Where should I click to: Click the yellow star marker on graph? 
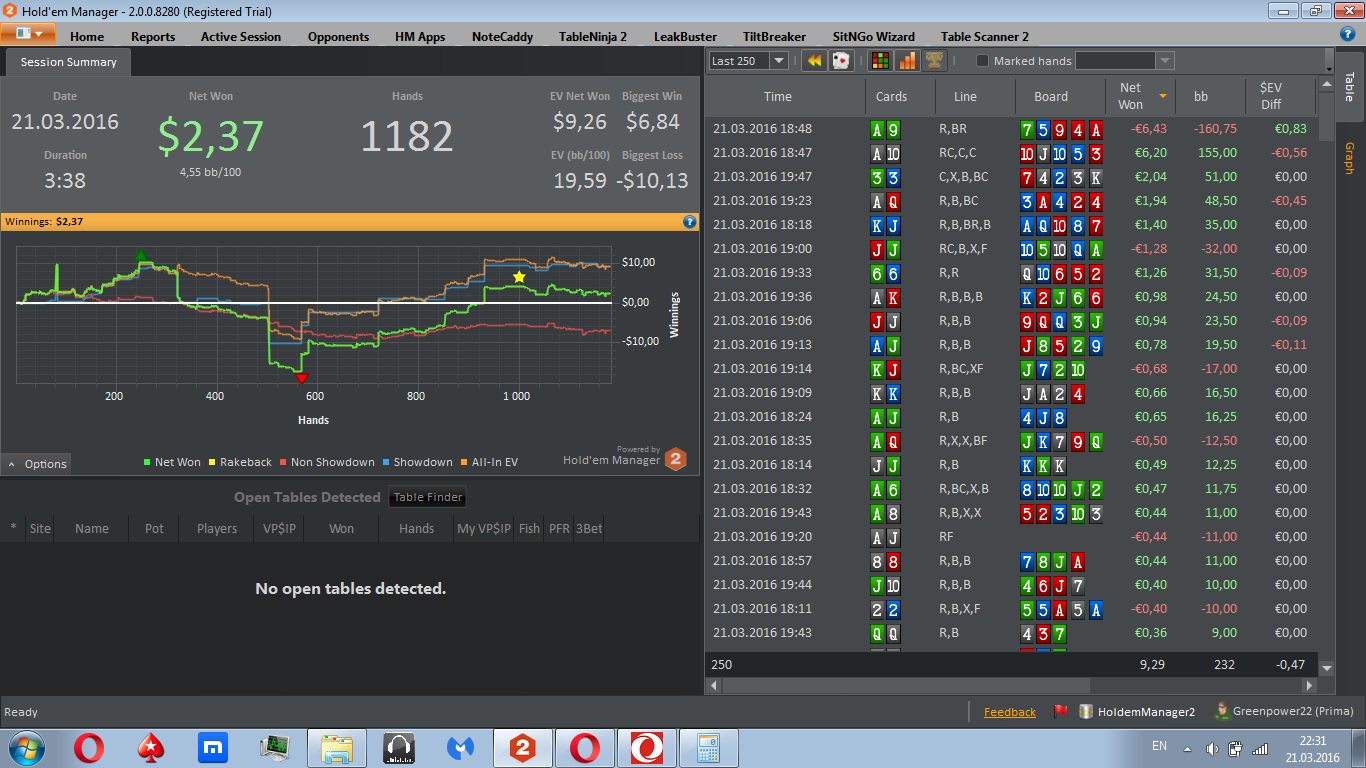[519, 276]
